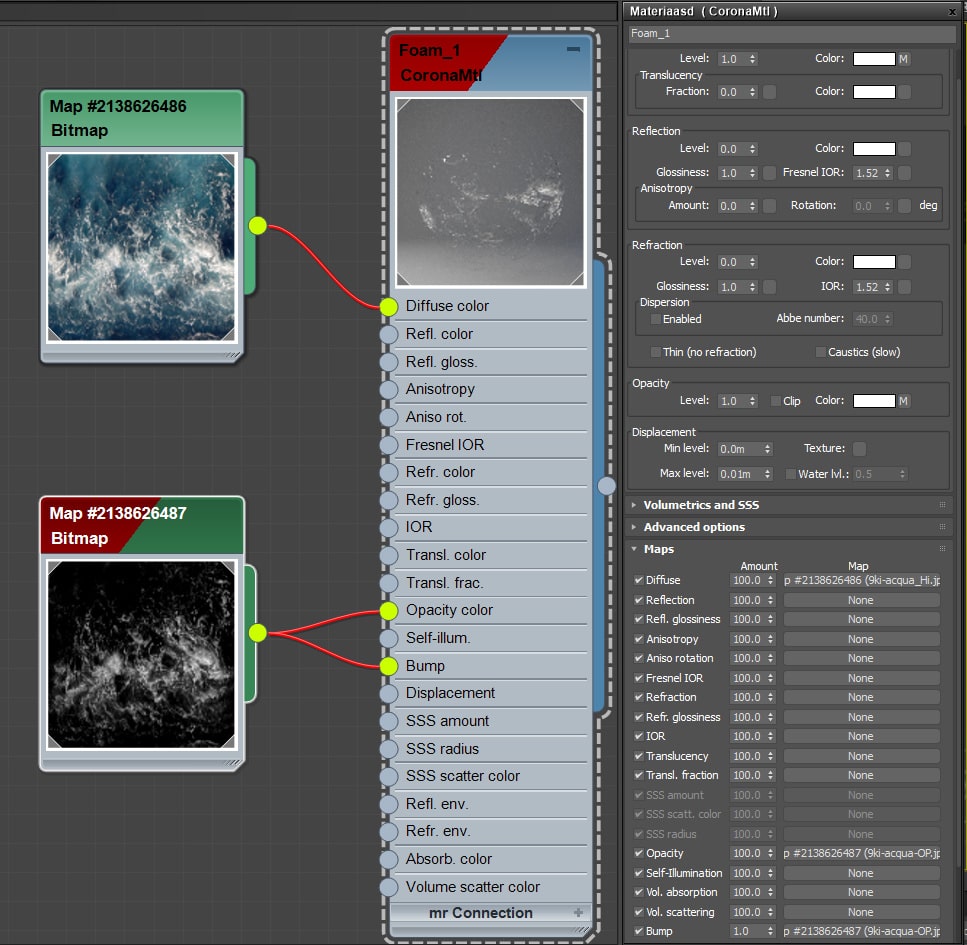Open Bump map slot #2138626487
This screenshot has height=945, width=967.
tap(862, 931)
